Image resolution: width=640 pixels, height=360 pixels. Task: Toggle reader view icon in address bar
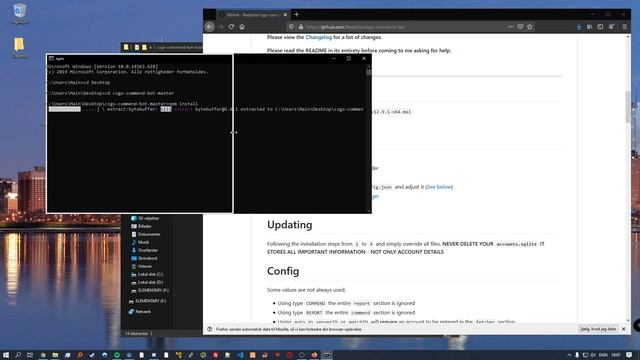(520, 27)
